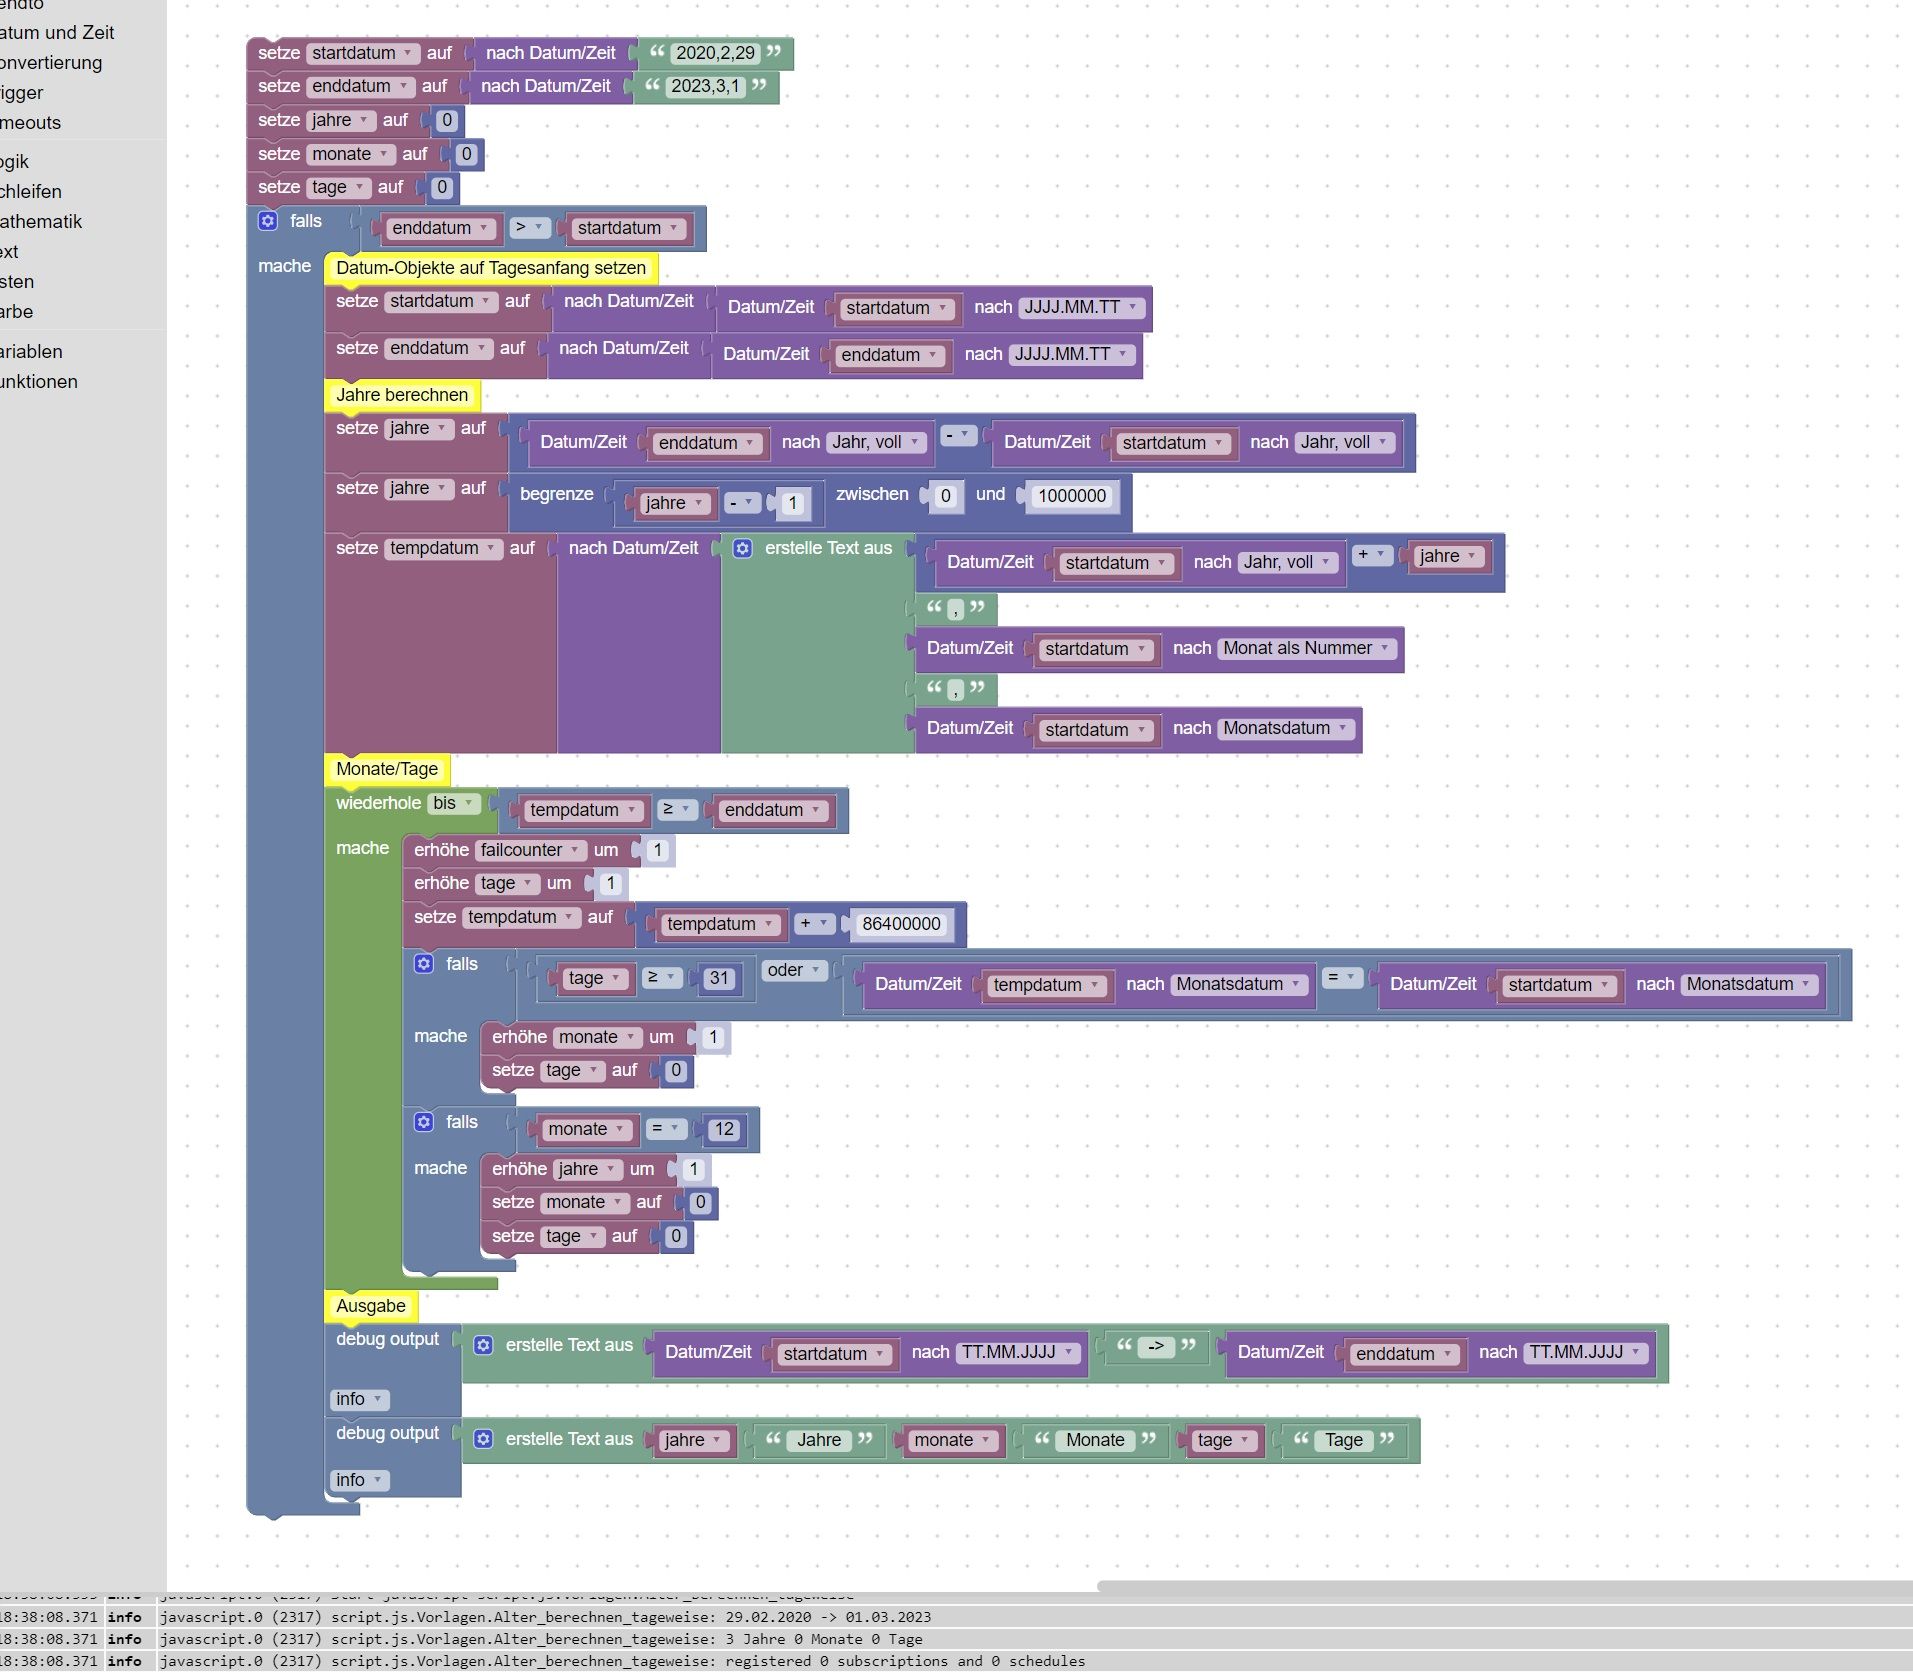Open the 'Farbe' toolbox category

(17, 311)
